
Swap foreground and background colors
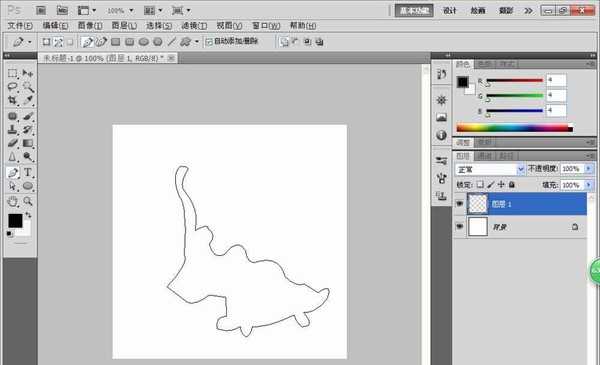(28, 215)
